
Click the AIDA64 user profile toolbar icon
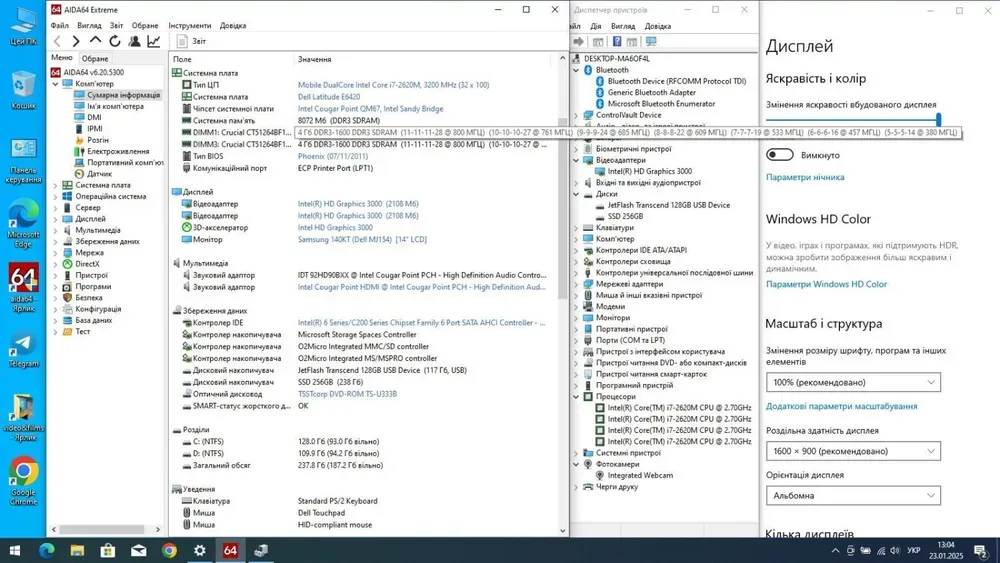click(x=135, y=42)
